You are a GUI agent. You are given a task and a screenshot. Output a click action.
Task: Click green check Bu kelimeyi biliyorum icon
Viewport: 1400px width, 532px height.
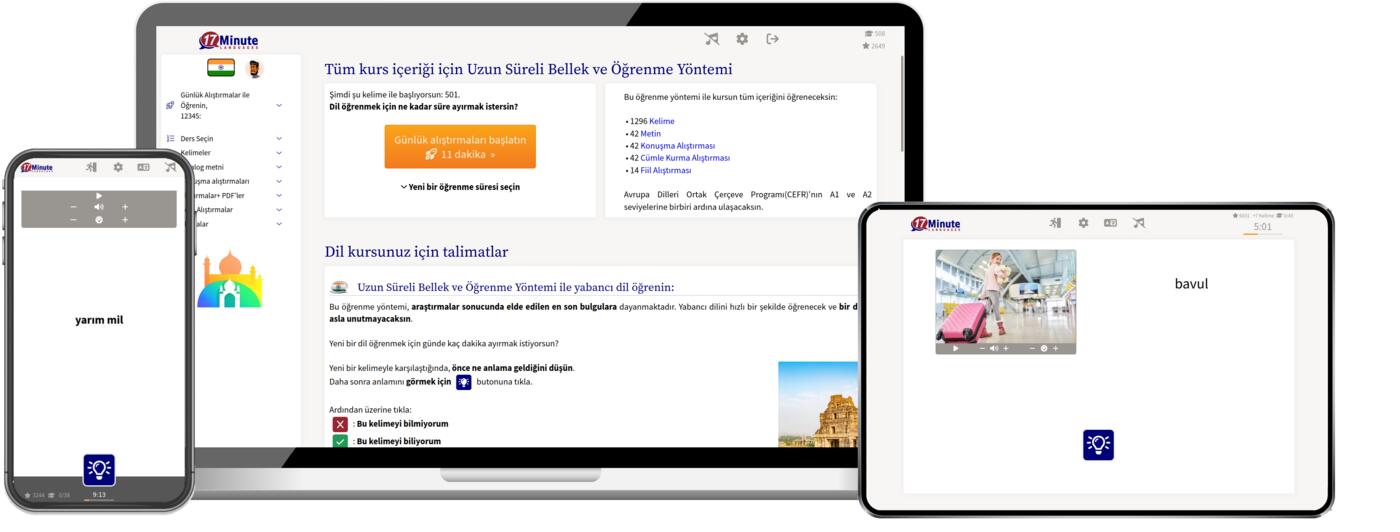point(341,441)
